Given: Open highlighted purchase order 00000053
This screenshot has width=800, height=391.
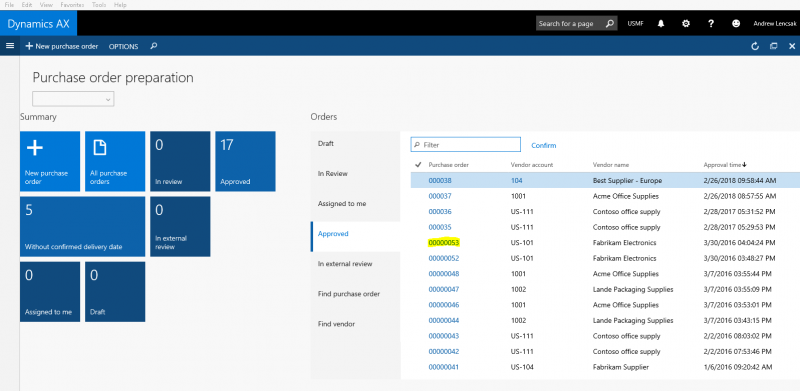Looking at the screenshot, I should click(x=444, y=242).
